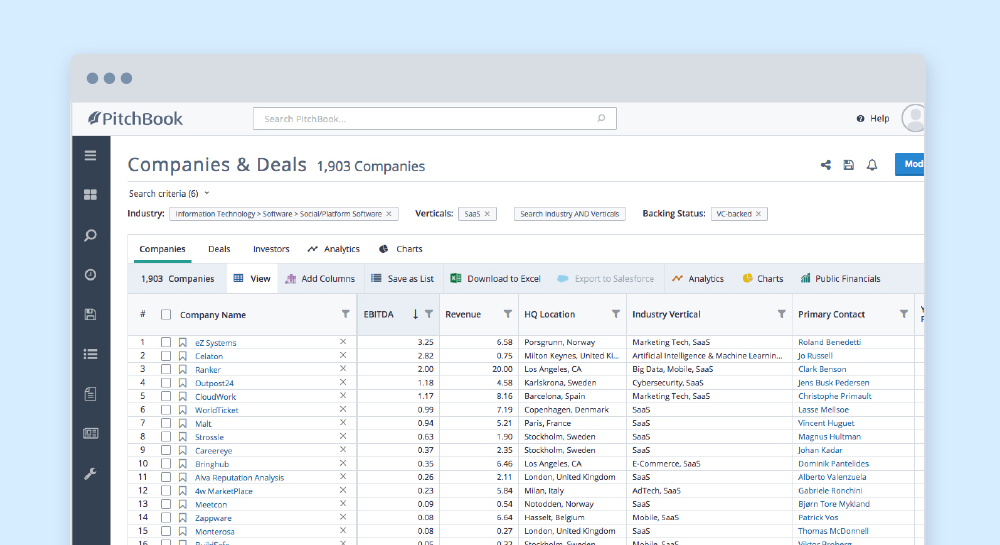Filter the Industry Vertical column
Screen dimensions: 1000x545
point(781,314)
